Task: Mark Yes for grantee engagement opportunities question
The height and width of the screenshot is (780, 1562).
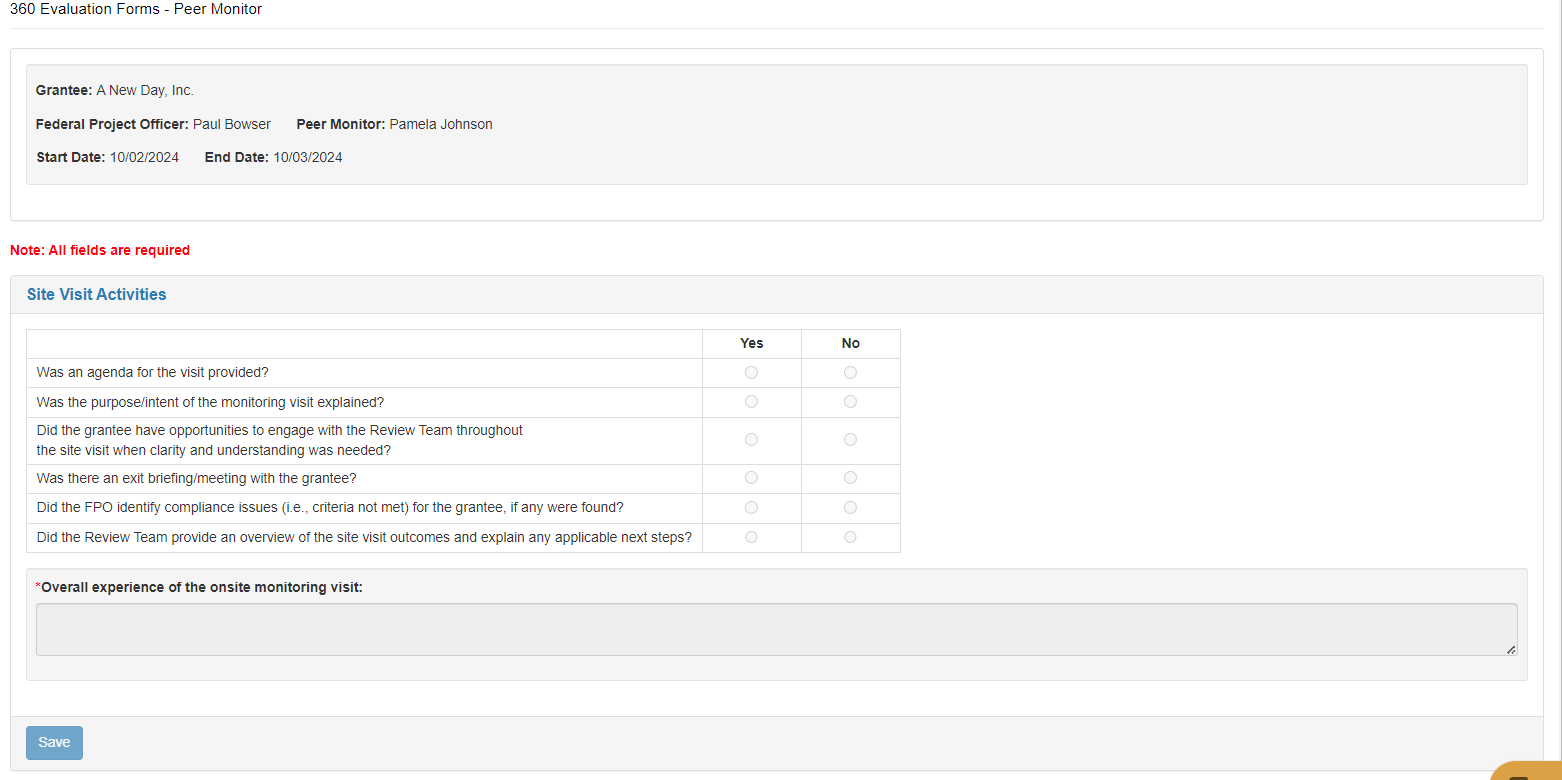Action: pos(751,440)
